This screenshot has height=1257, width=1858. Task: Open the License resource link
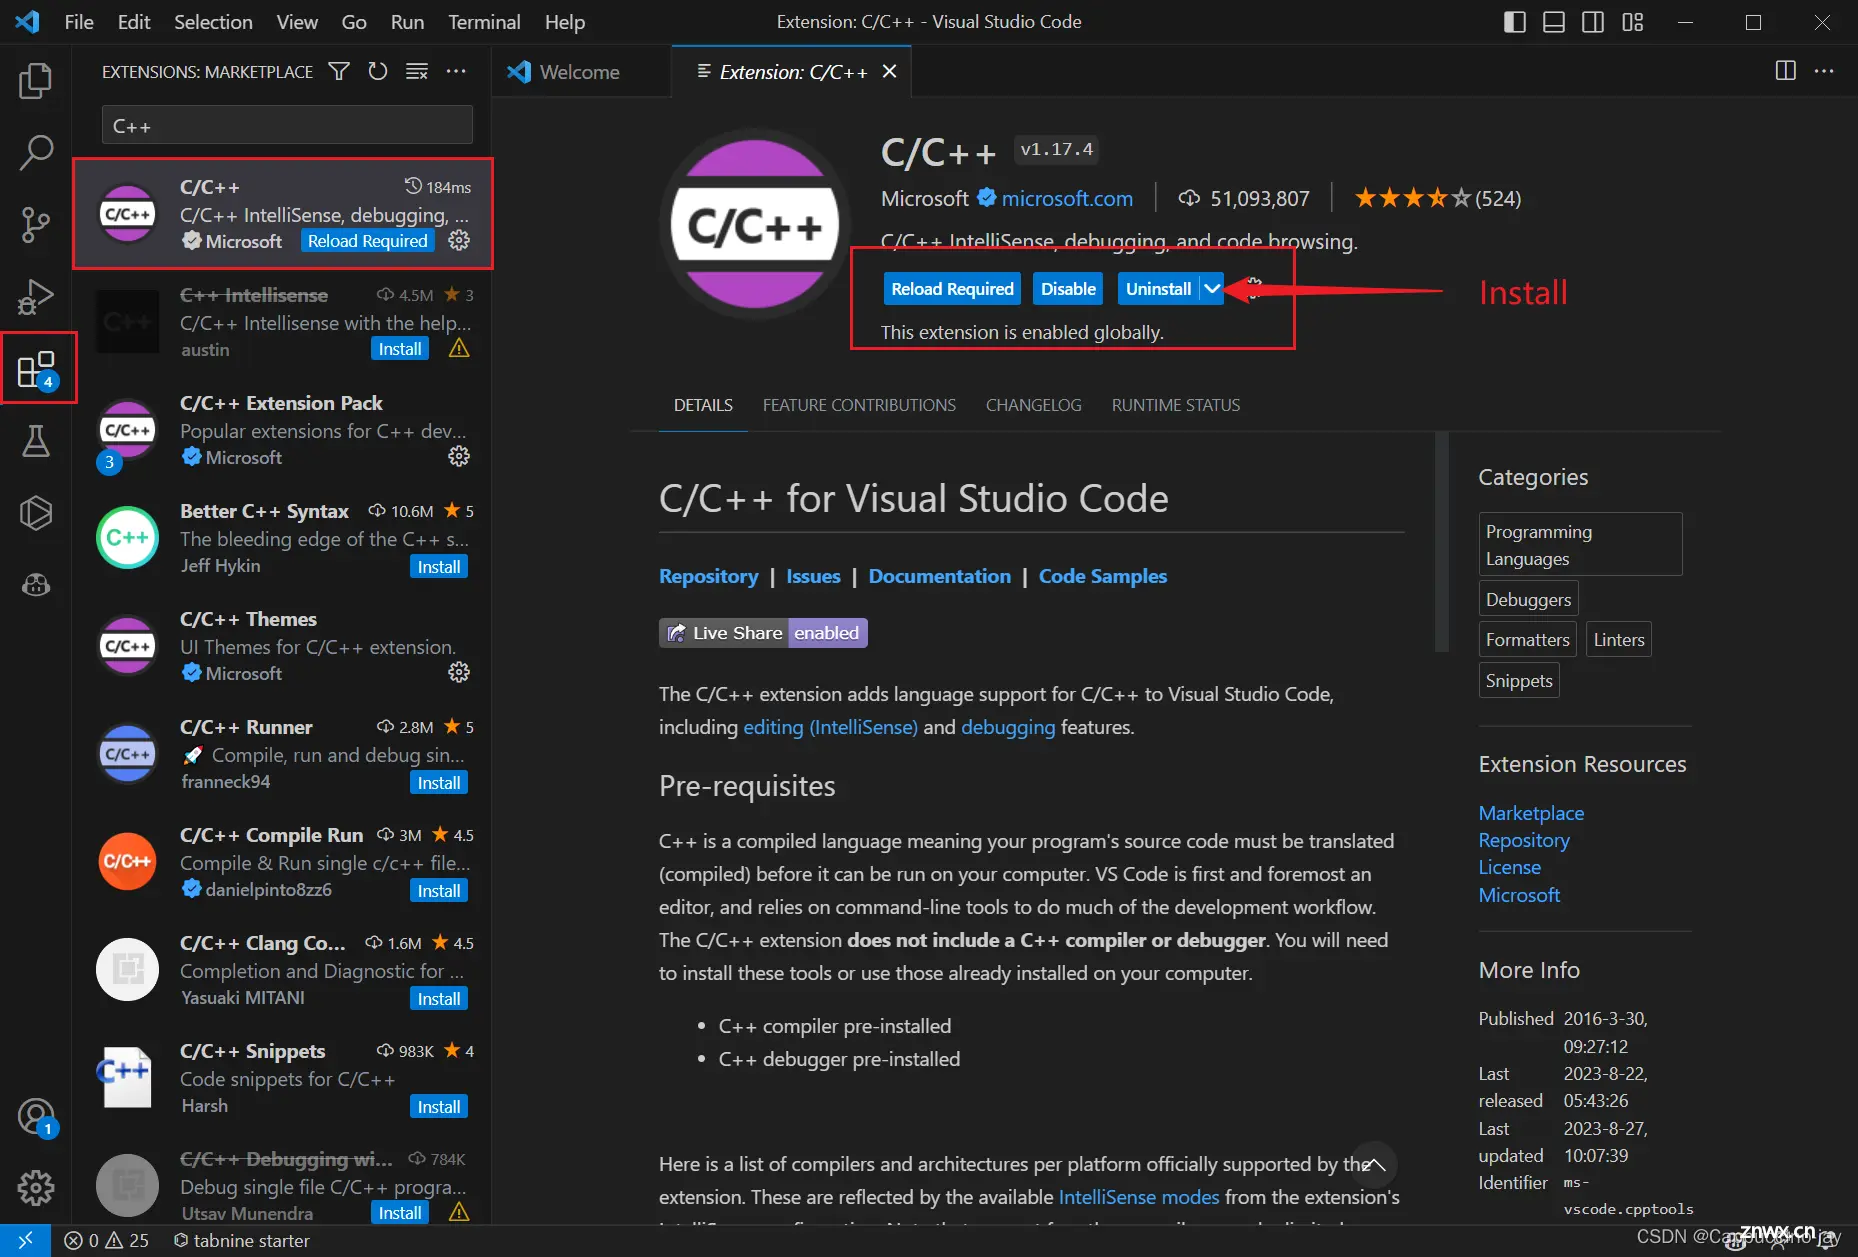(x=1510, y=867)
